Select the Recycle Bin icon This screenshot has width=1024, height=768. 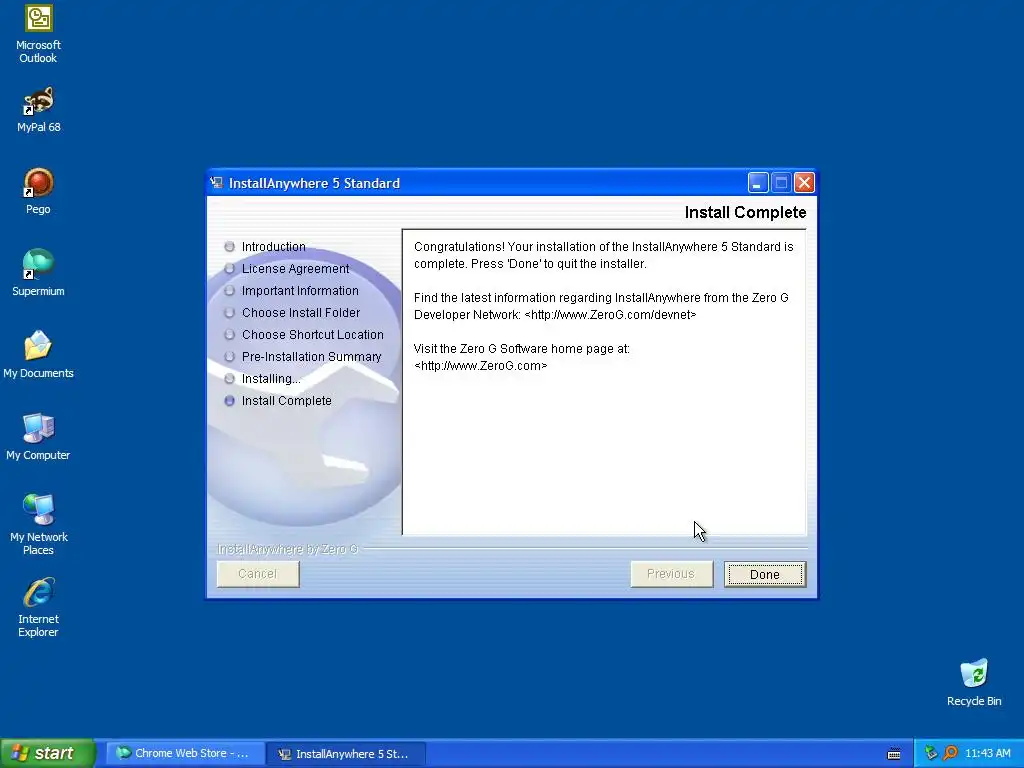pyautogui.click(x=974, y=683)
